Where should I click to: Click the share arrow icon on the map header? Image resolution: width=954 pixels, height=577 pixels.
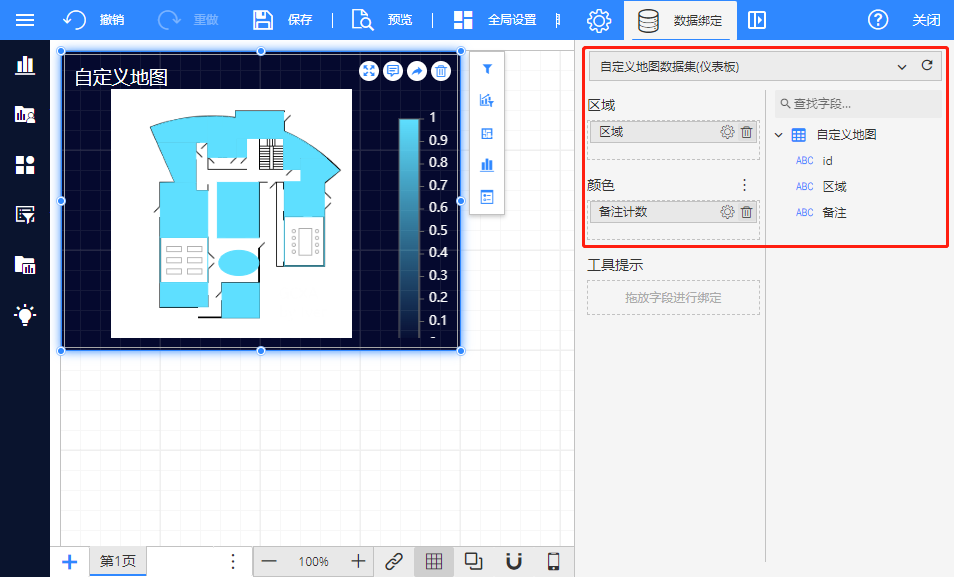click(417, 71)
